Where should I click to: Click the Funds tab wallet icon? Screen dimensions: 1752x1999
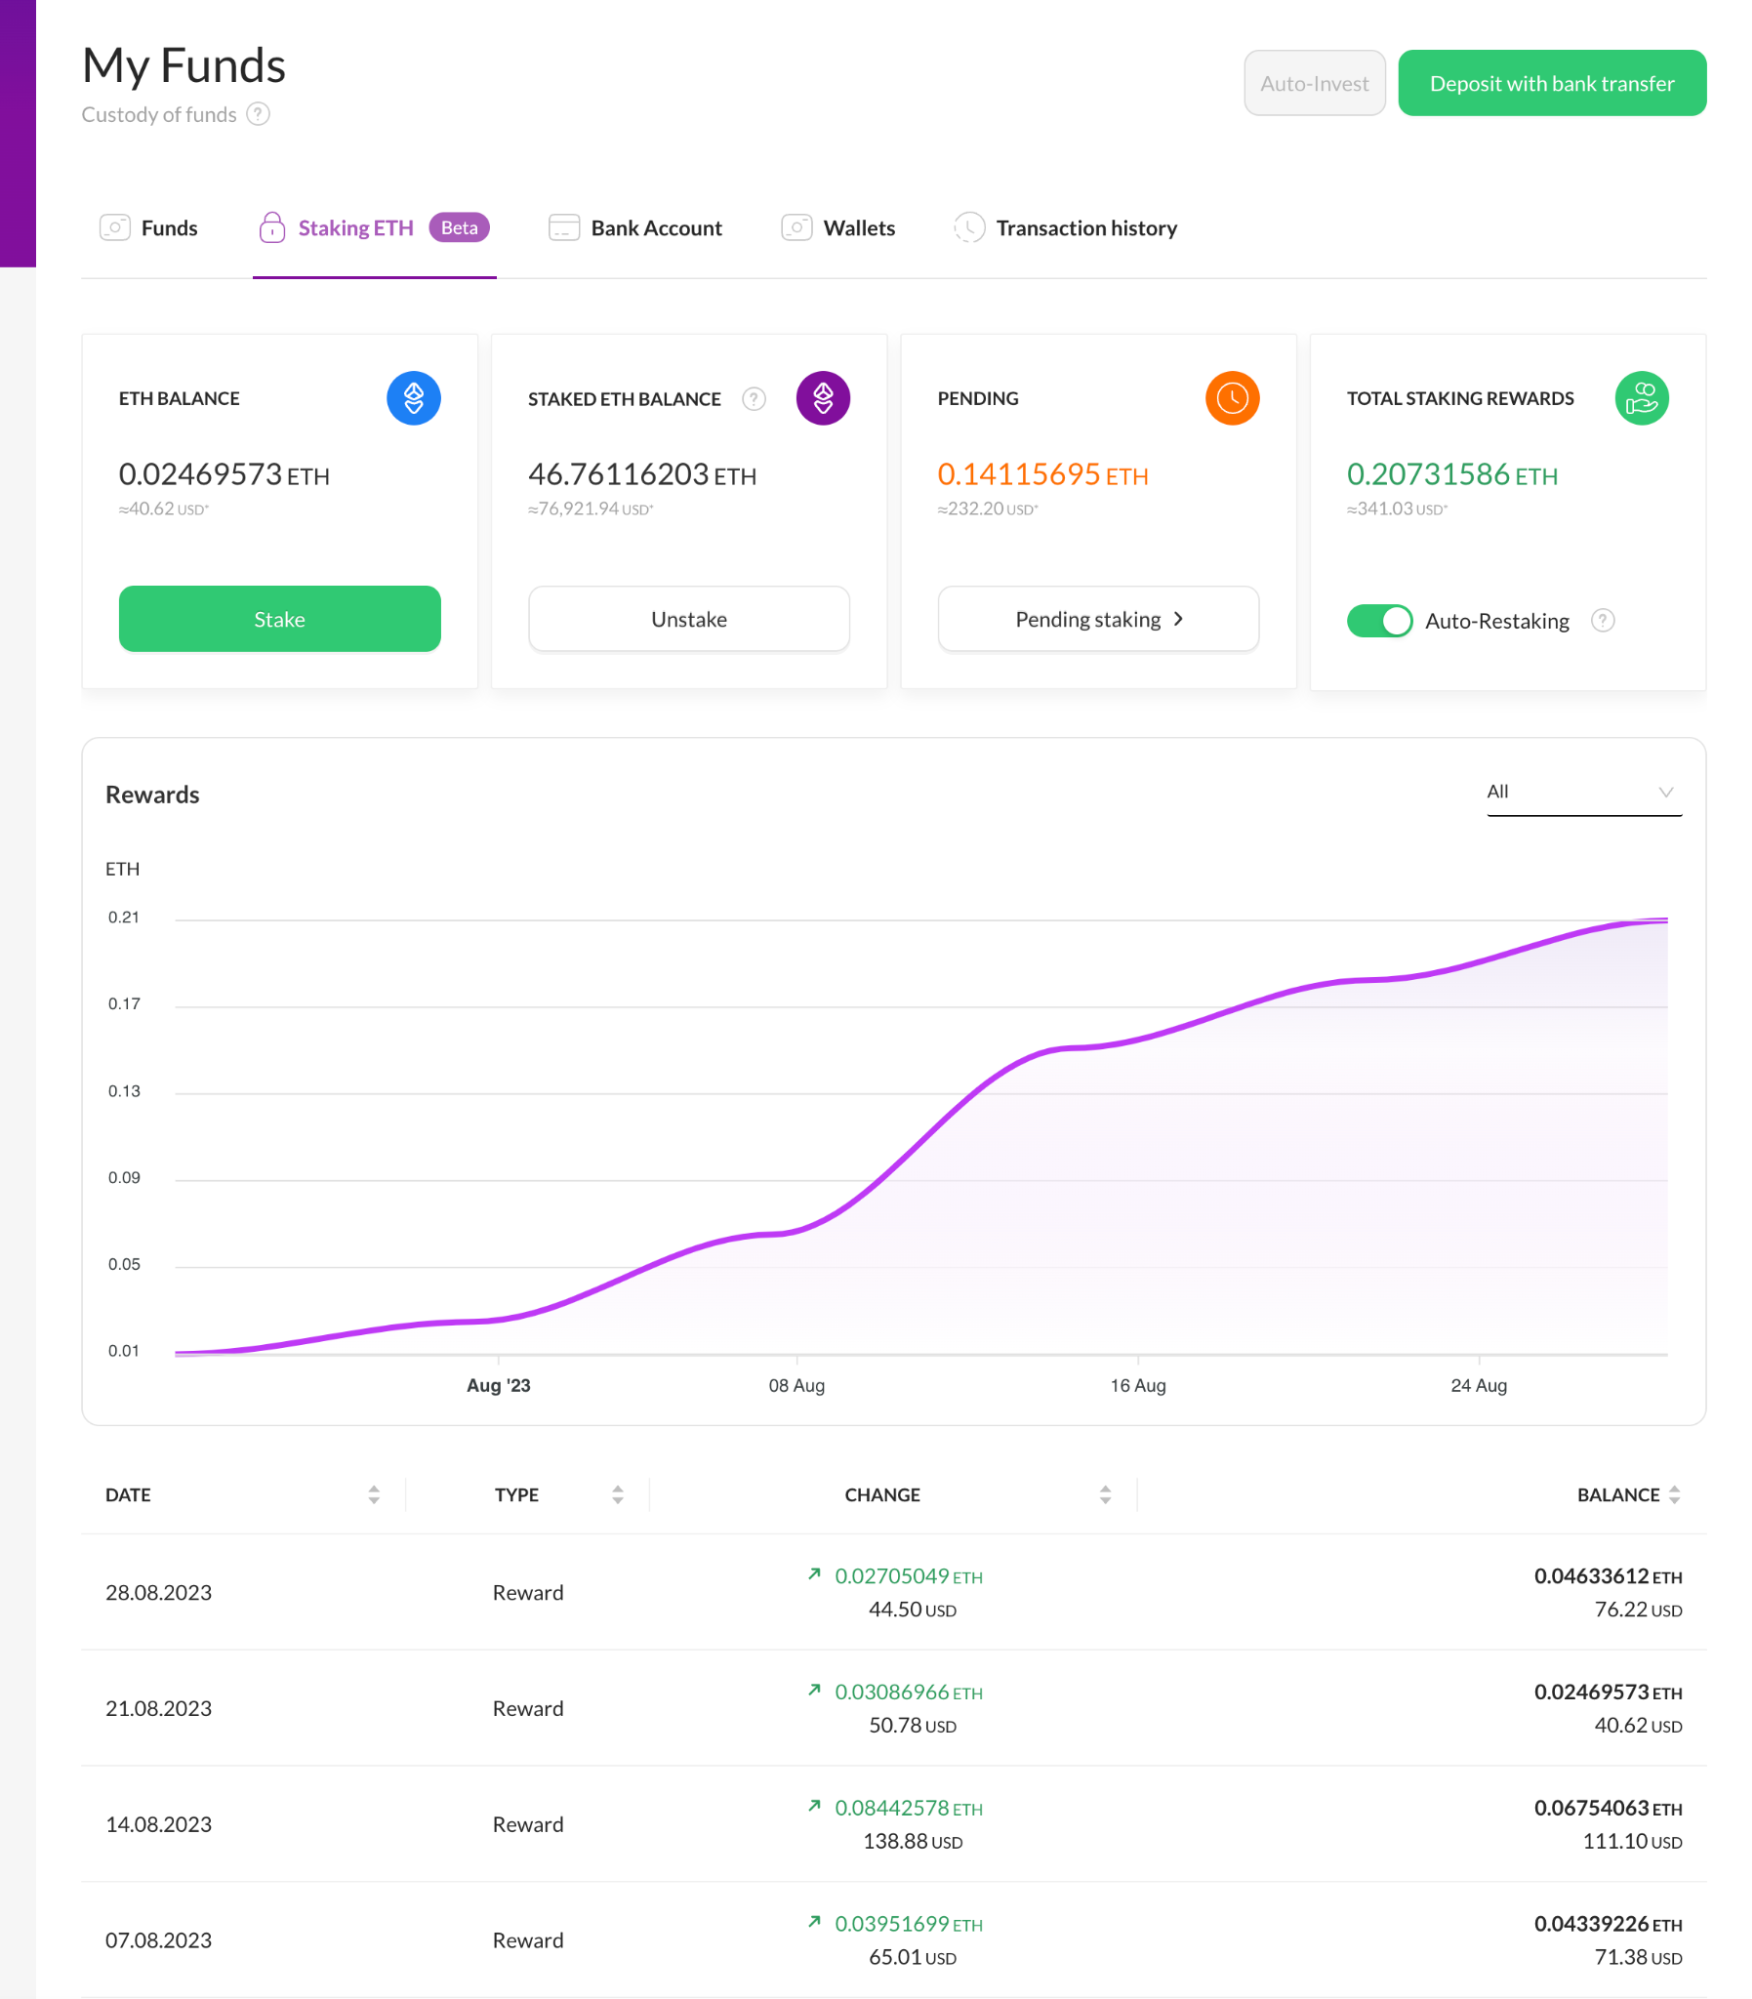click(x=115, y=227)
